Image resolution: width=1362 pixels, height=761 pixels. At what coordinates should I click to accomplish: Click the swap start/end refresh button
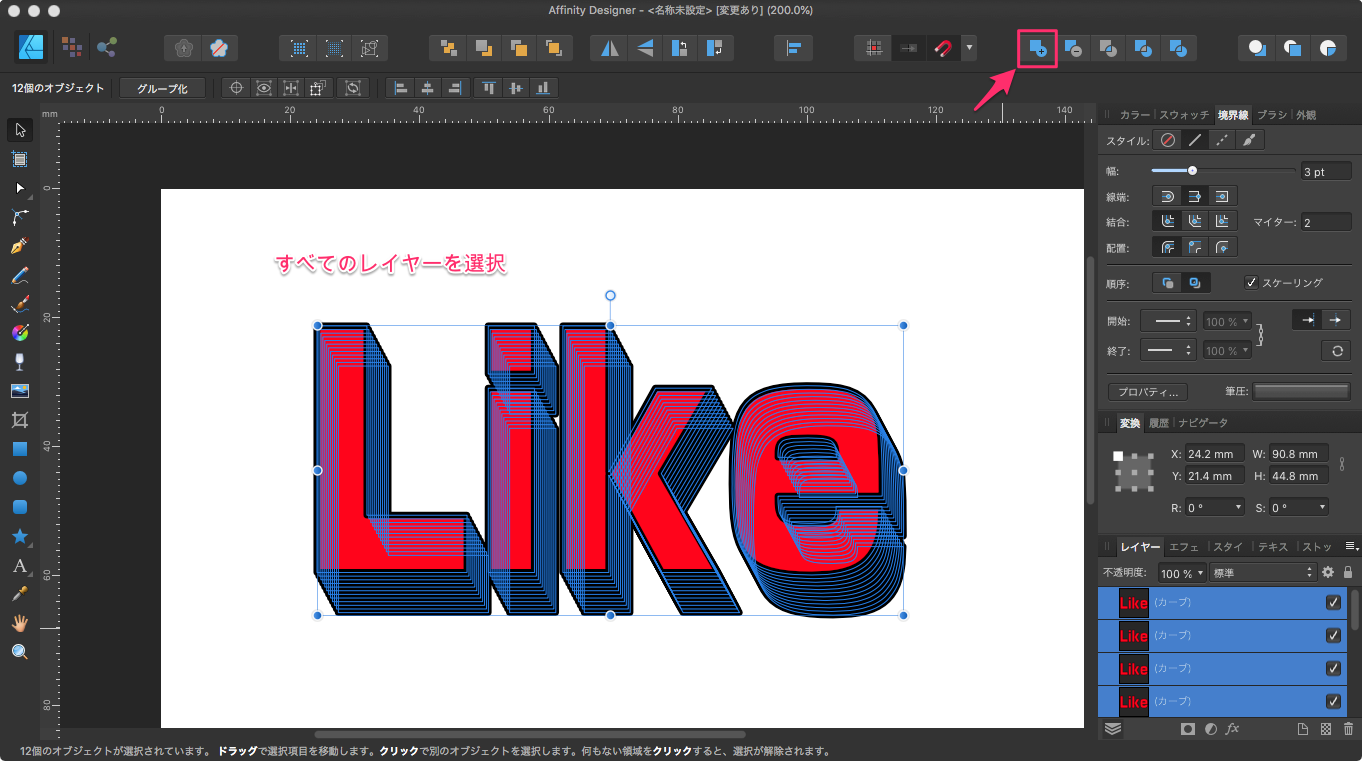tap(1336, 351)
